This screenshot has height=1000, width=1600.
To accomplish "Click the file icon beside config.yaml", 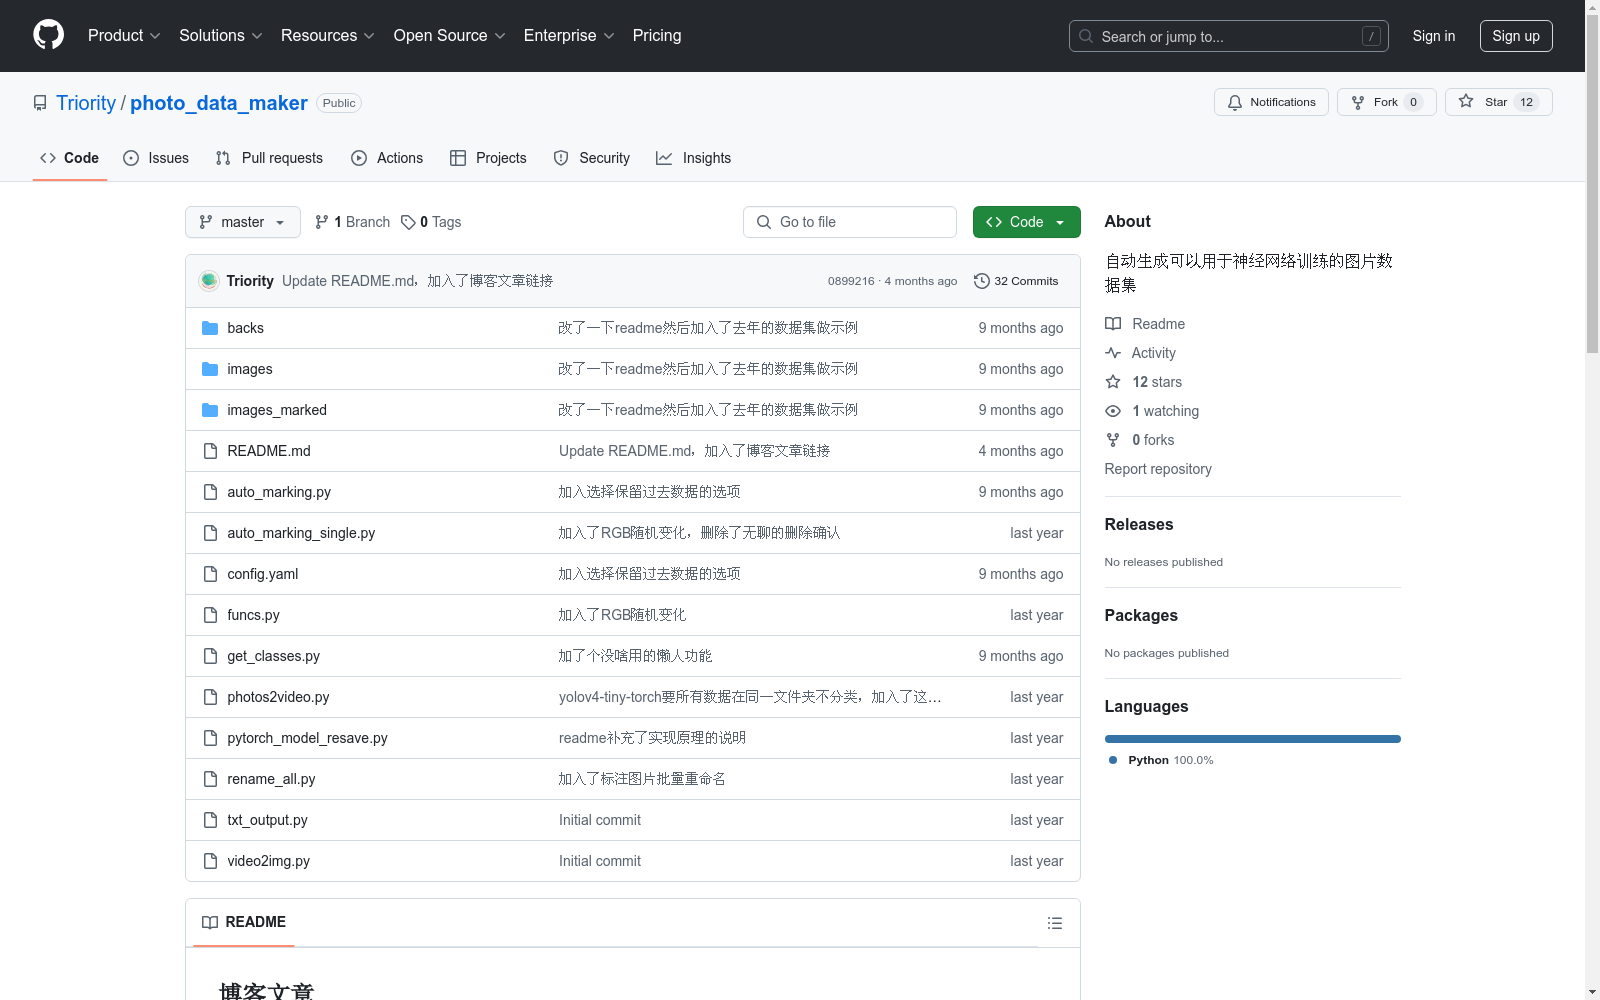I will click(210, 574).
